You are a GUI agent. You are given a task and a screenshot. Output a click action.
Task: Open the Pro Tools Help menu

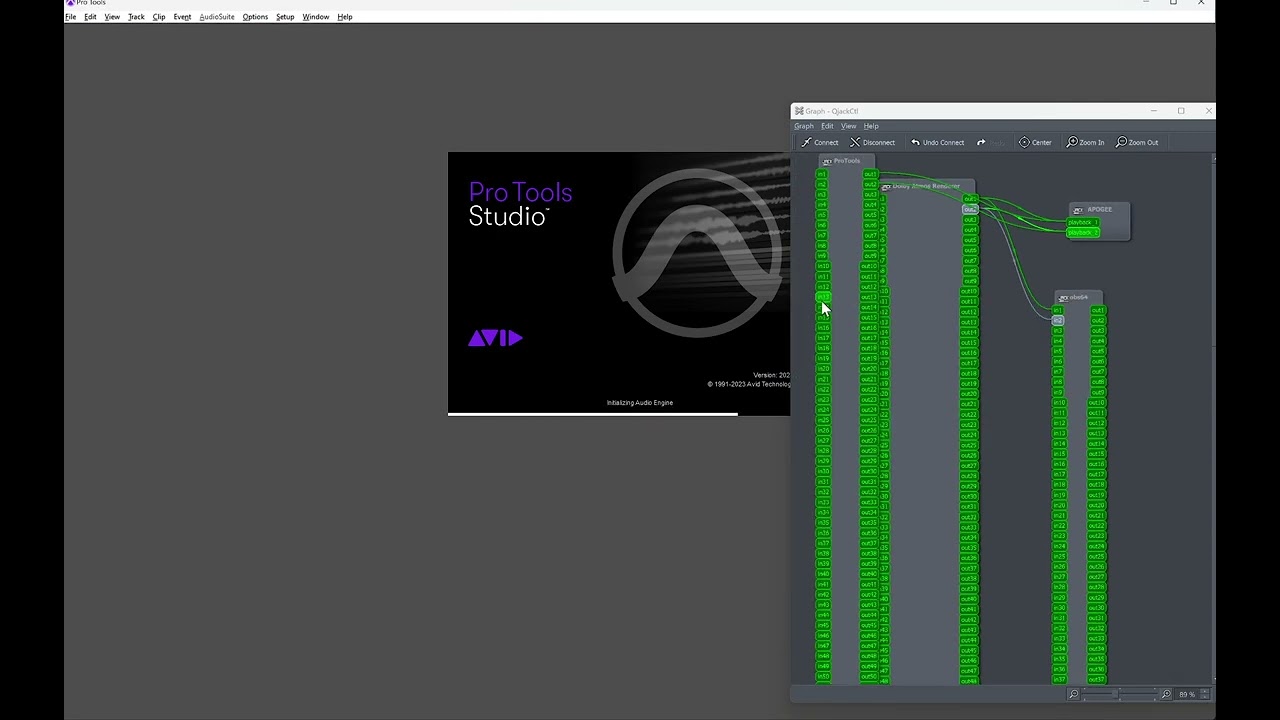tap(345, 17)
